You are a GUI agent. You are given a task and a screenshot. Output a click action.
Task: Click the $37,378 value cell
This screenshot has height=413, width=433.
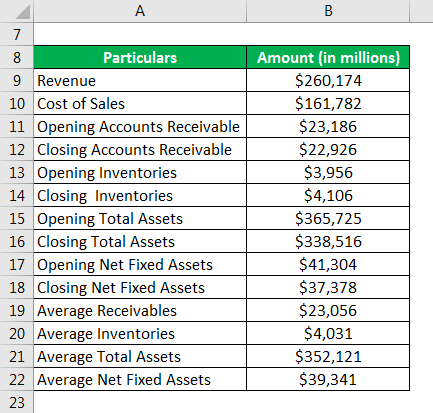tap(328, 287)
